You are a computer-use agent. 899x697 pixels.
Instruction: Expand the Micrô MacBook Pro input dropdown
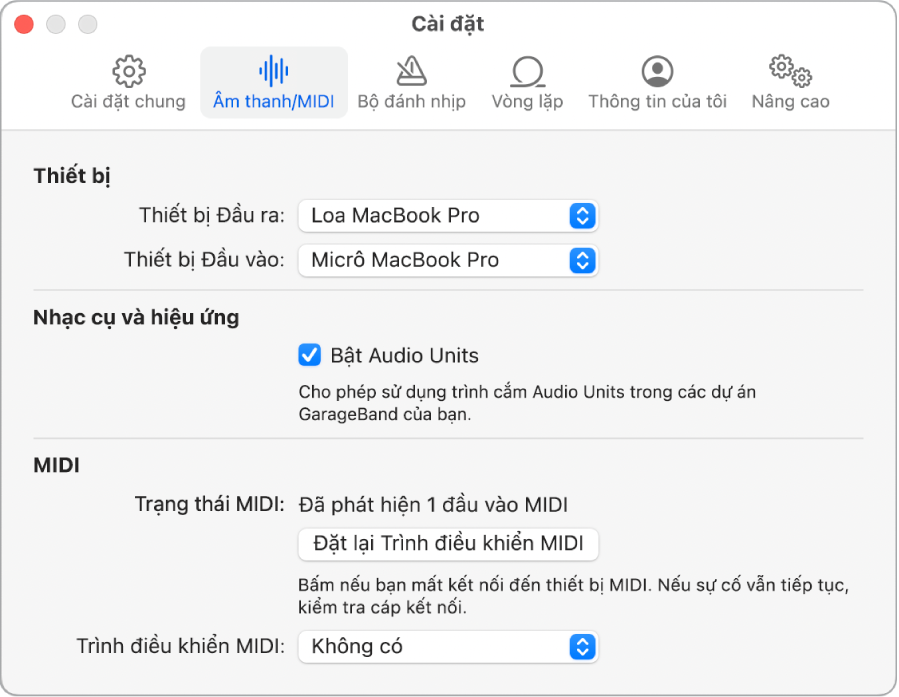coord(448,260)
